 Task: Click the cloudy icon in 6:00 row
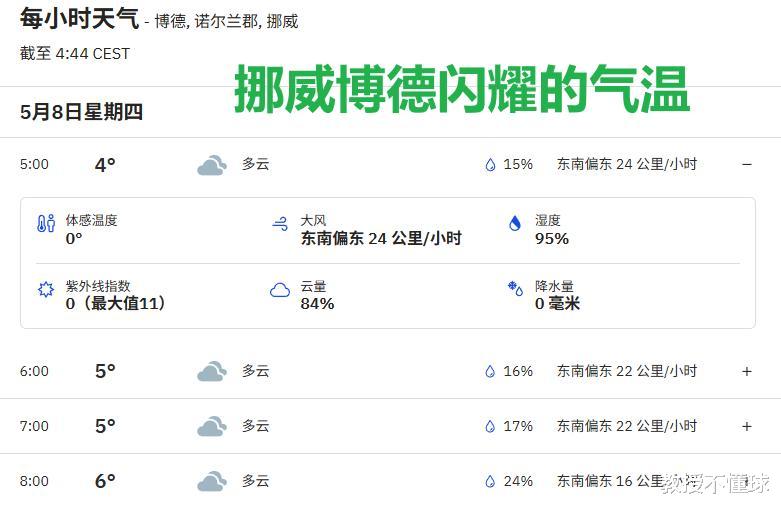pyautogui.click(x=211, y=372)
